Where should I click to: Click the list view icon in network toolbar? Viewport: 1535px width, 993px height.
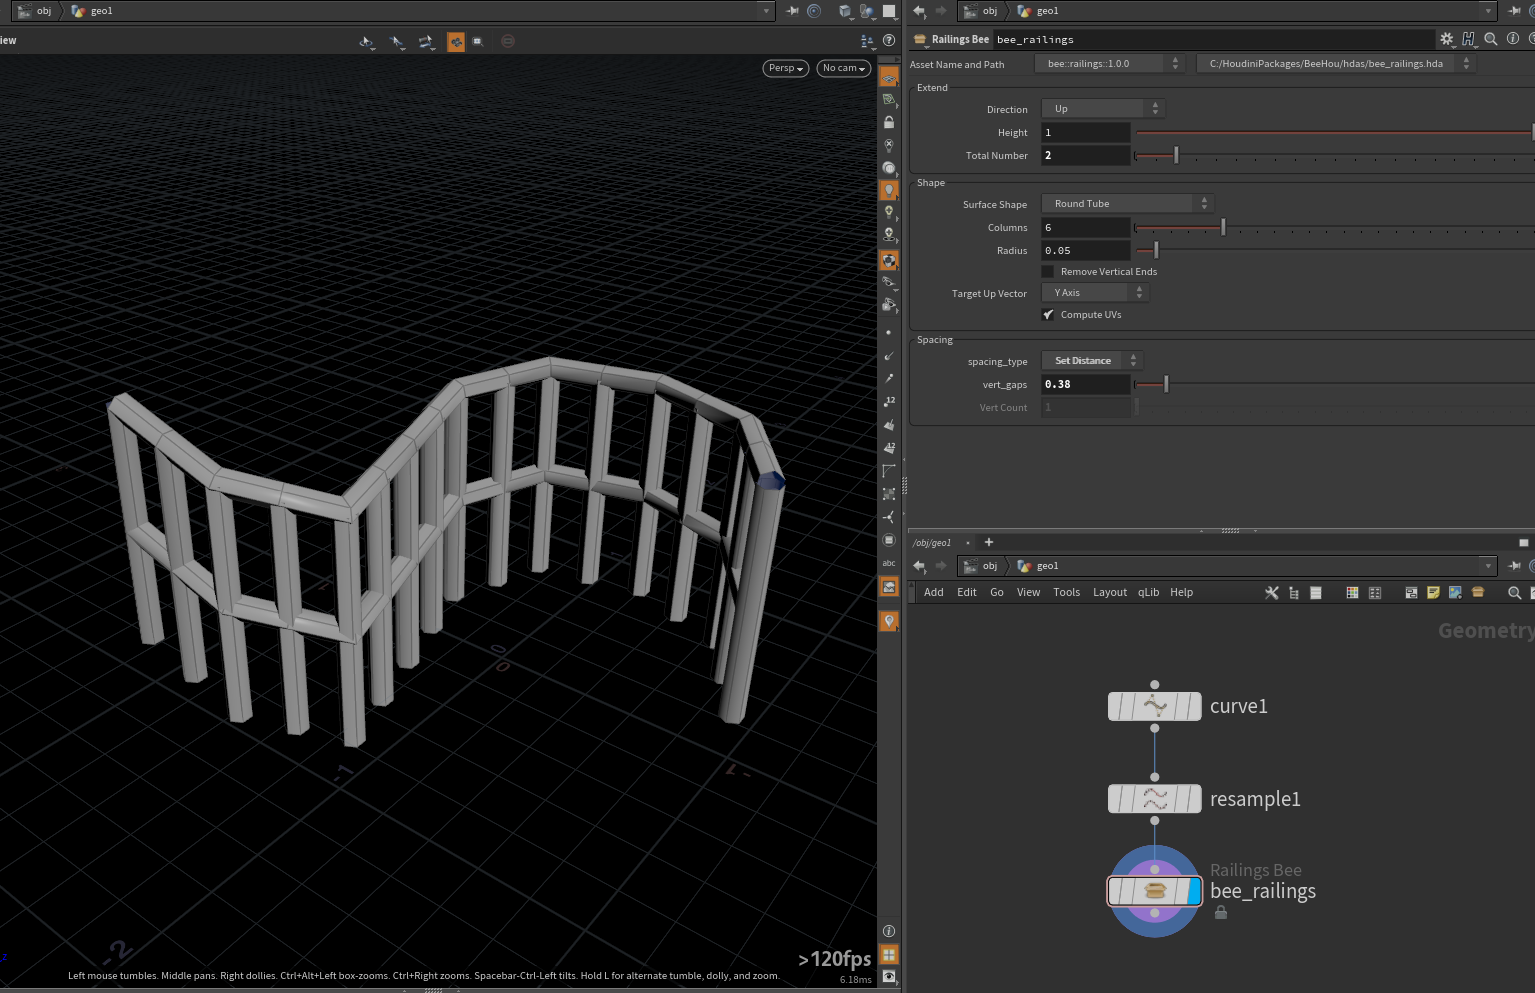pyautogui.click(x=1316, y=593)
